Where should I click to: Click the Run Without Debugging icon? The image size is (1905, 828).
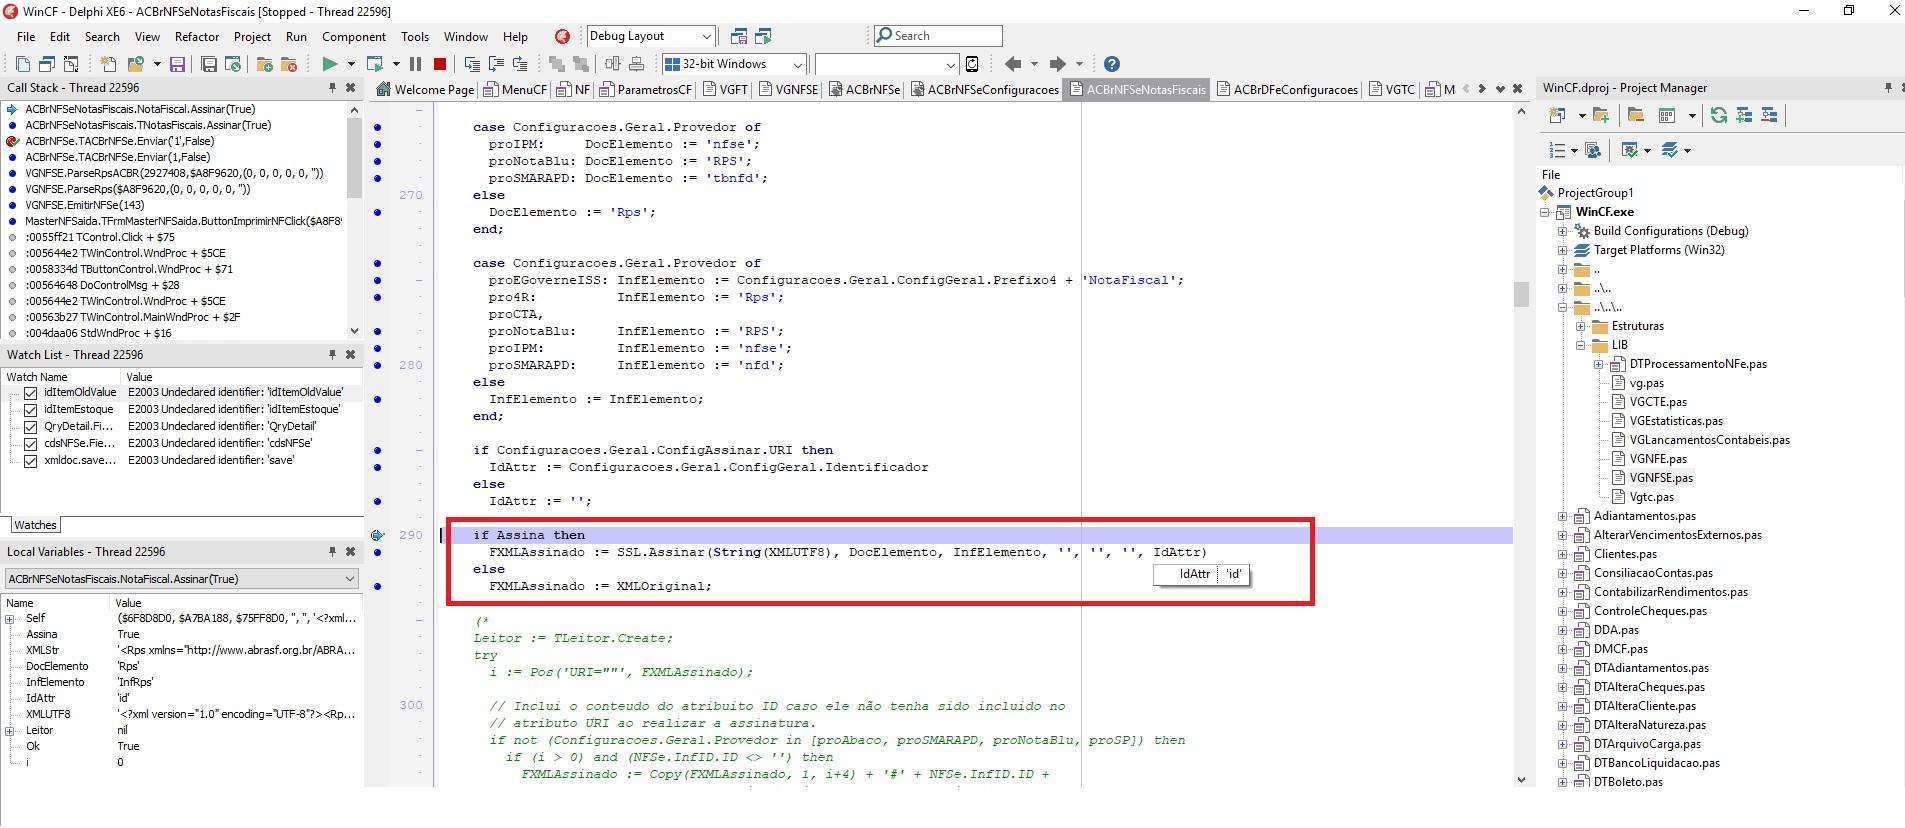click(x=375, y=64)
